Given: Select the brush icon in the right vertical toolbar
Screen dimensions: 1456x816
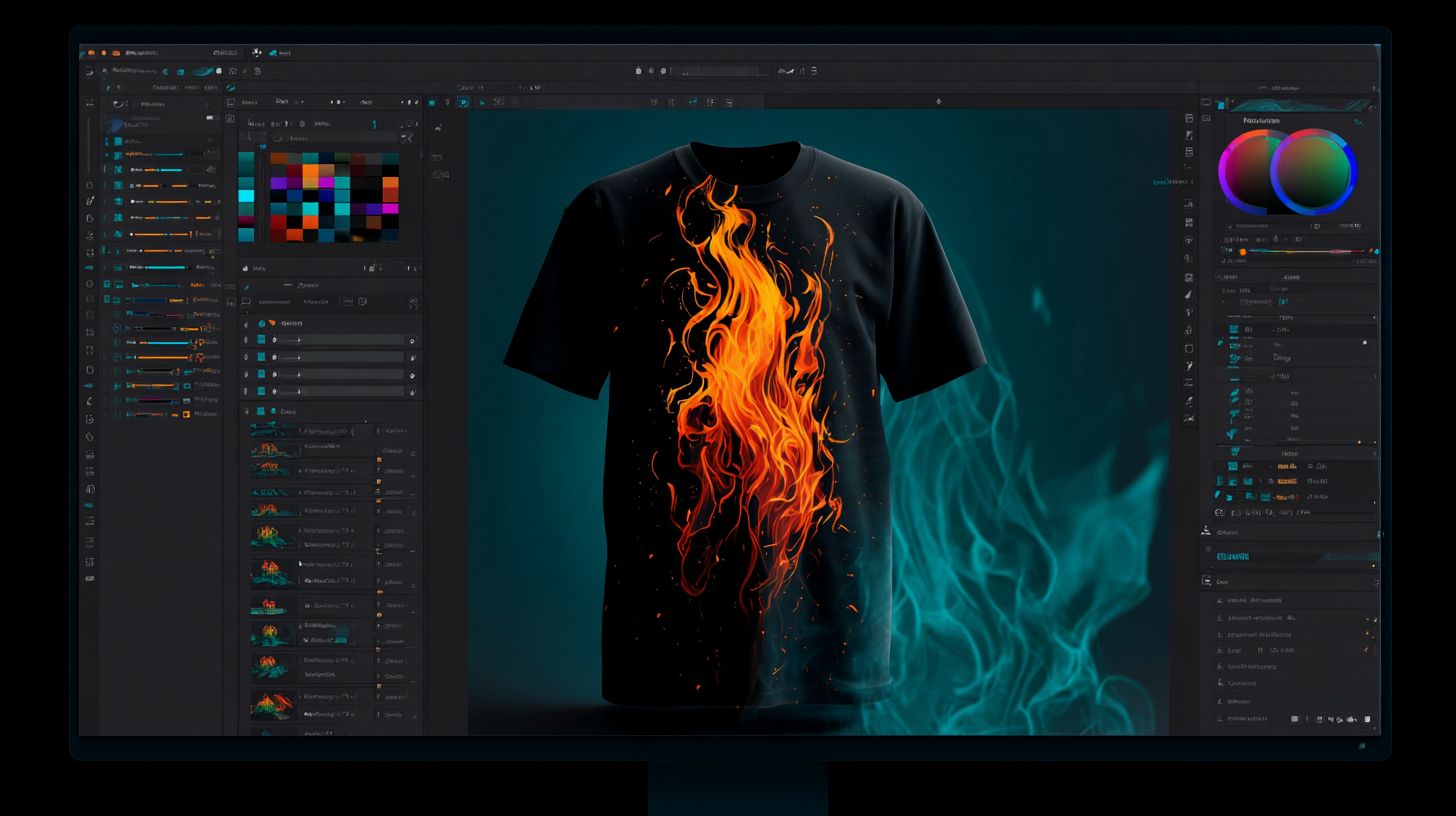Looking at the screenshot, I should [1188, 295].
